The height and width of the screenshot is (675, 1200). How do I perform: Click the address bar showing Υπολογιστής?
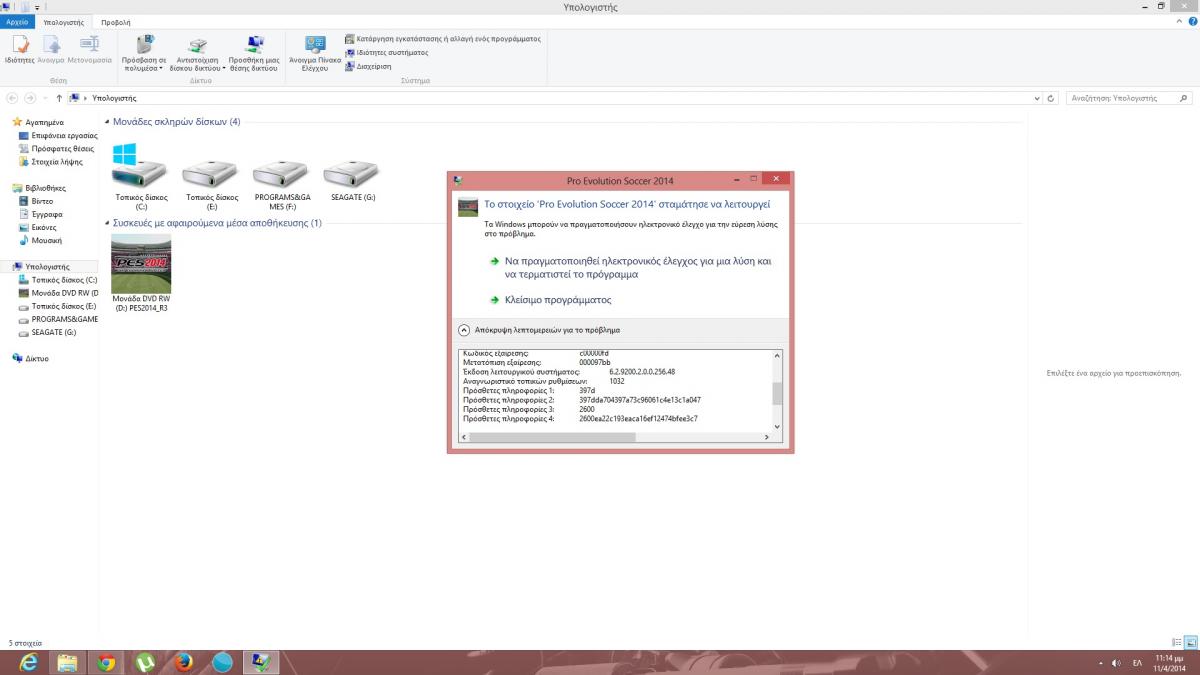(x=550, y=98)
